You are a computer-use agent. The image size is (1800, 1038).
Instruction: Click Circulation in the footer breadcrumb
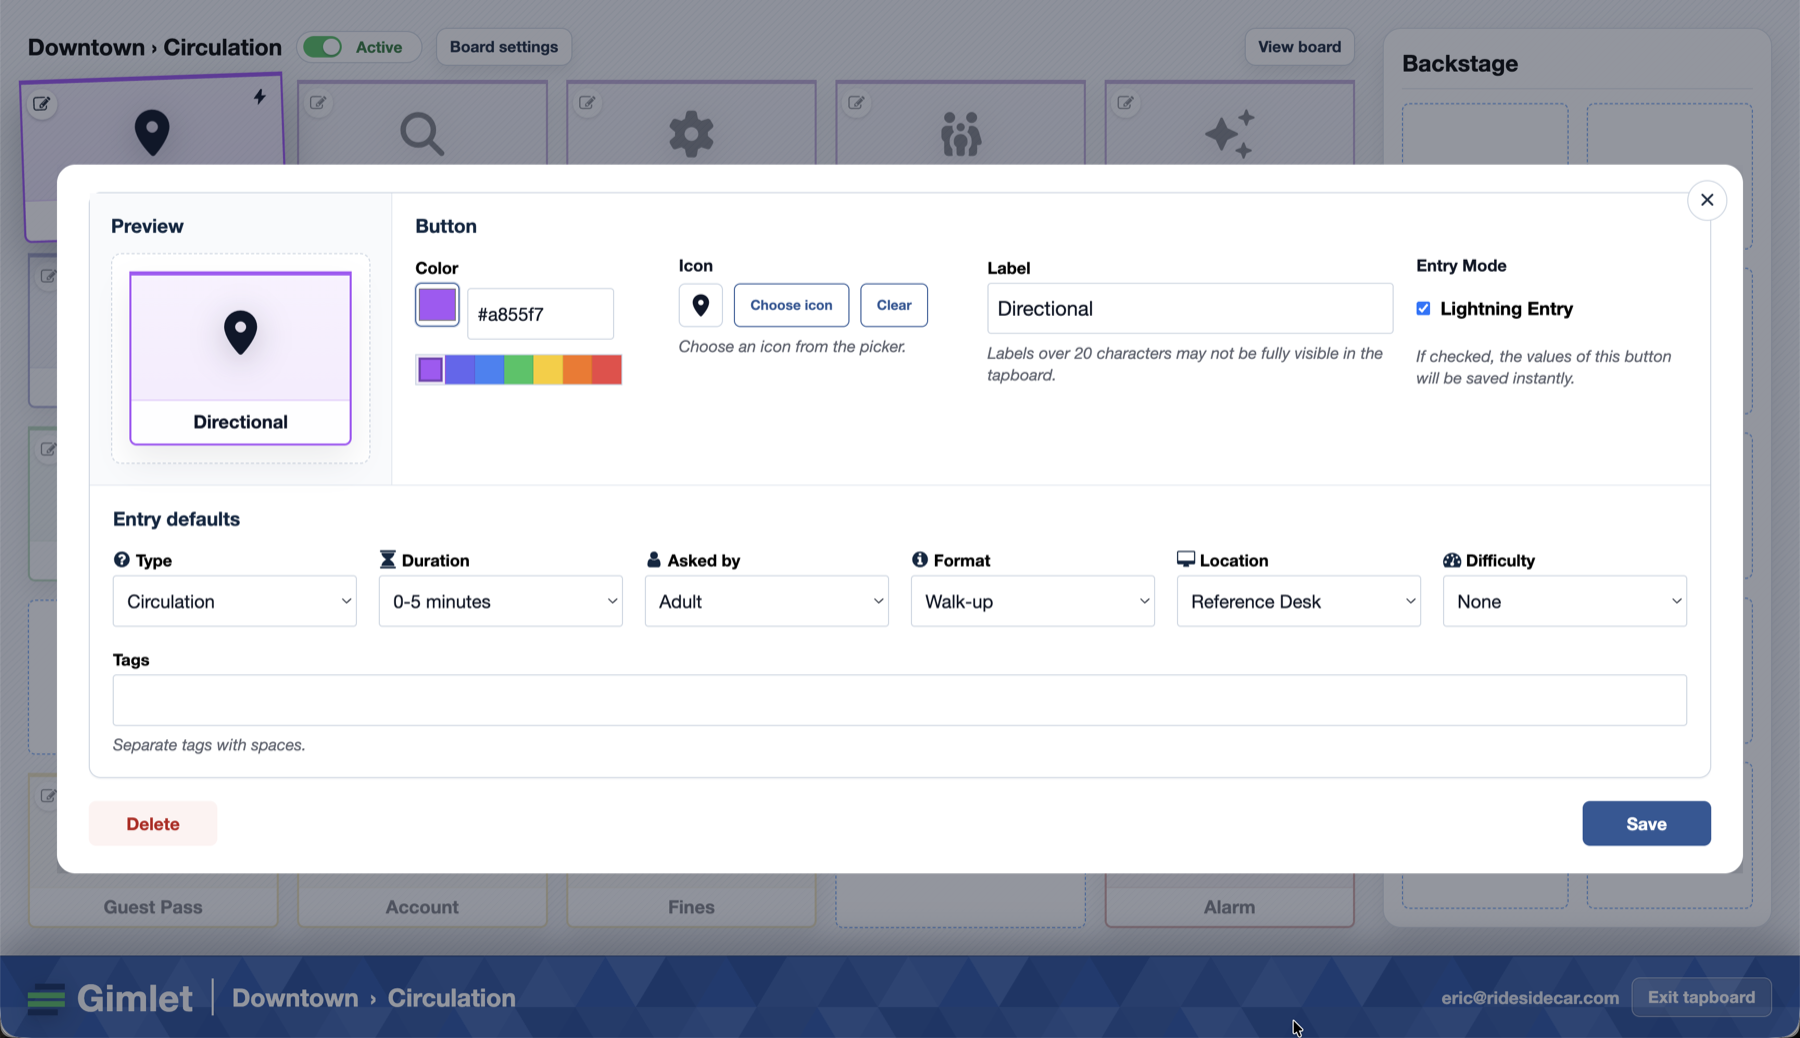click(452, 998)
